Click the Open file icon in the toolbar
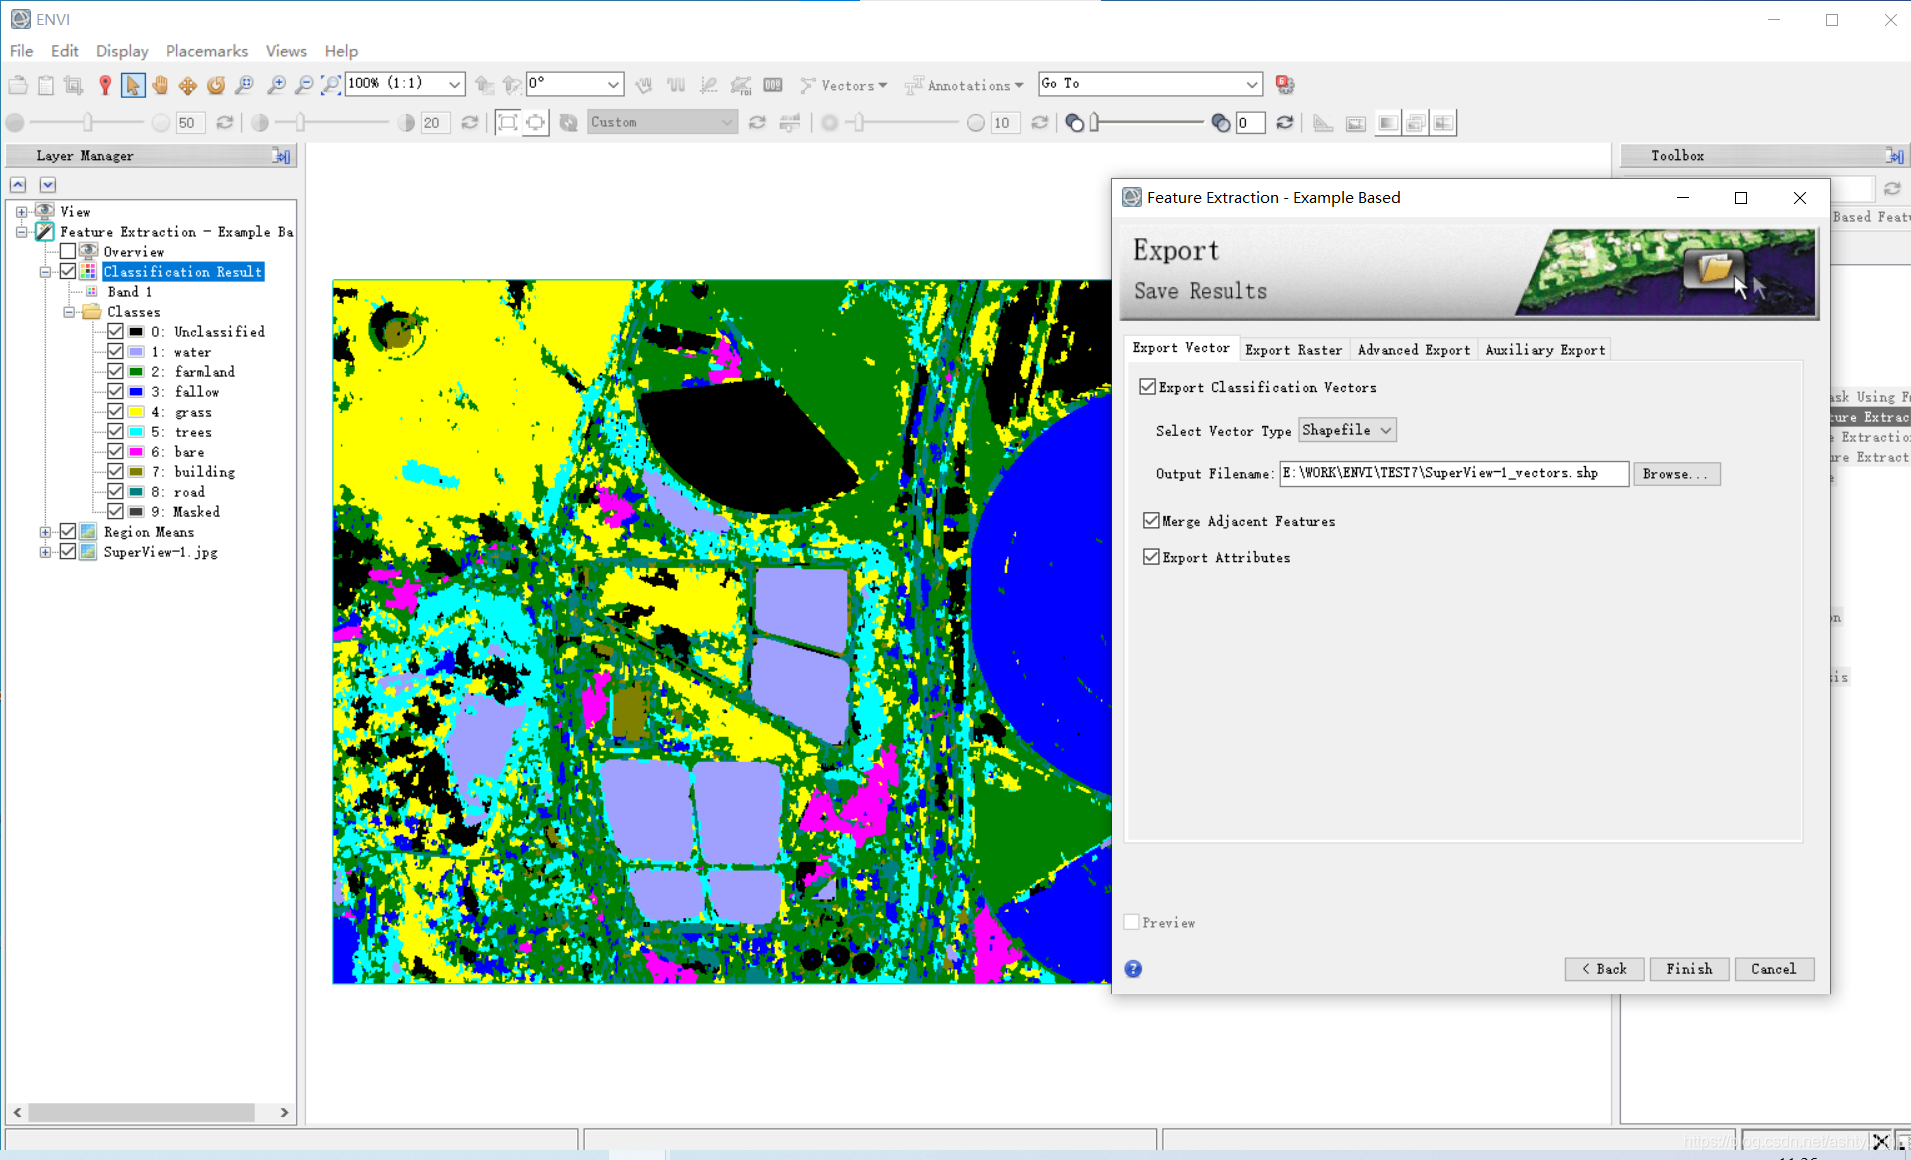Screen dimensions: 1911x1160 [x=18, y=85]
